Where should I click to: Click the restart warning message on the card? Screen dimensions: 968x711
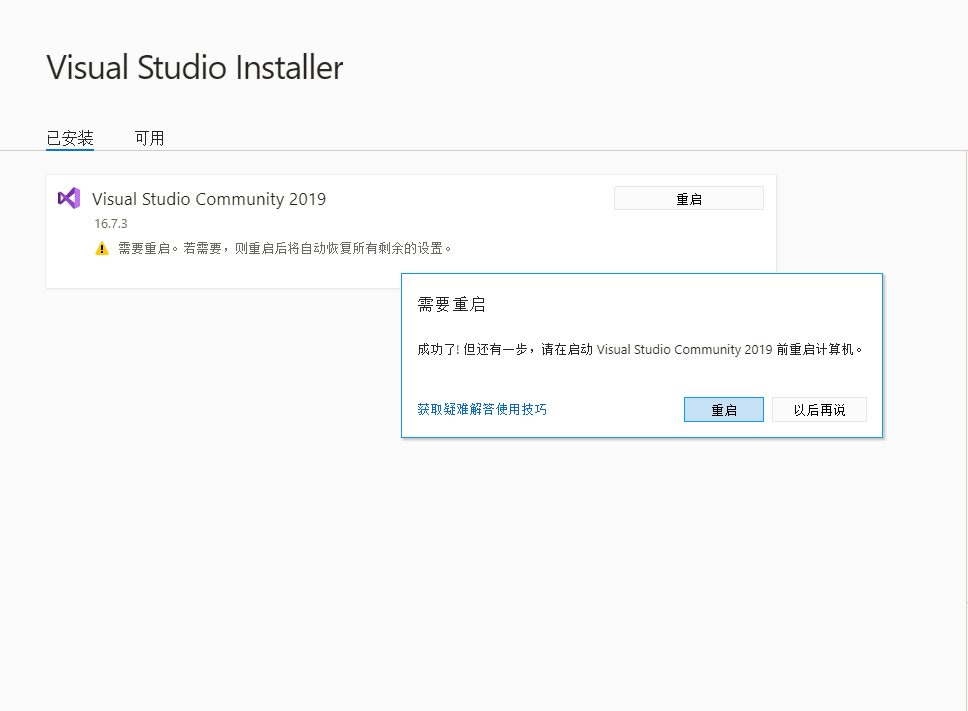pos(285,249)
